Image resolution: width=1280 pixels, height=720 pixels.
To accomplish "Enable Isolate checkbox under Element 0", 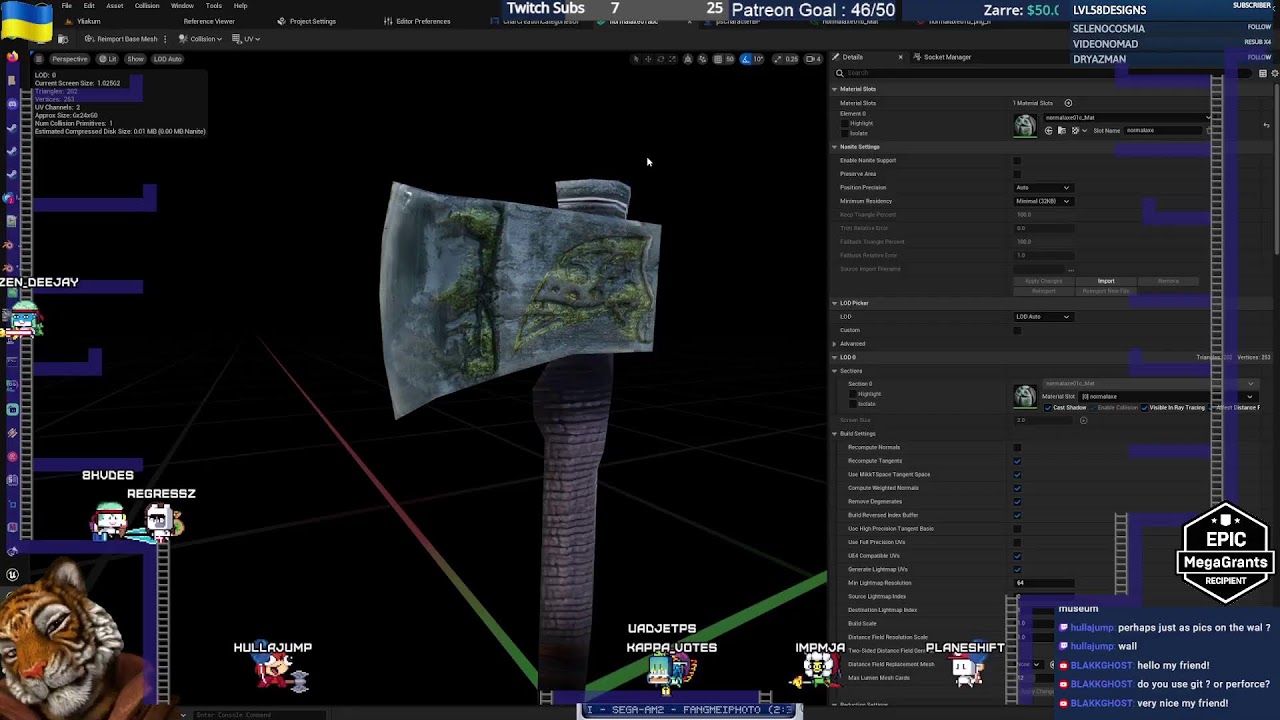I will 845,133.
